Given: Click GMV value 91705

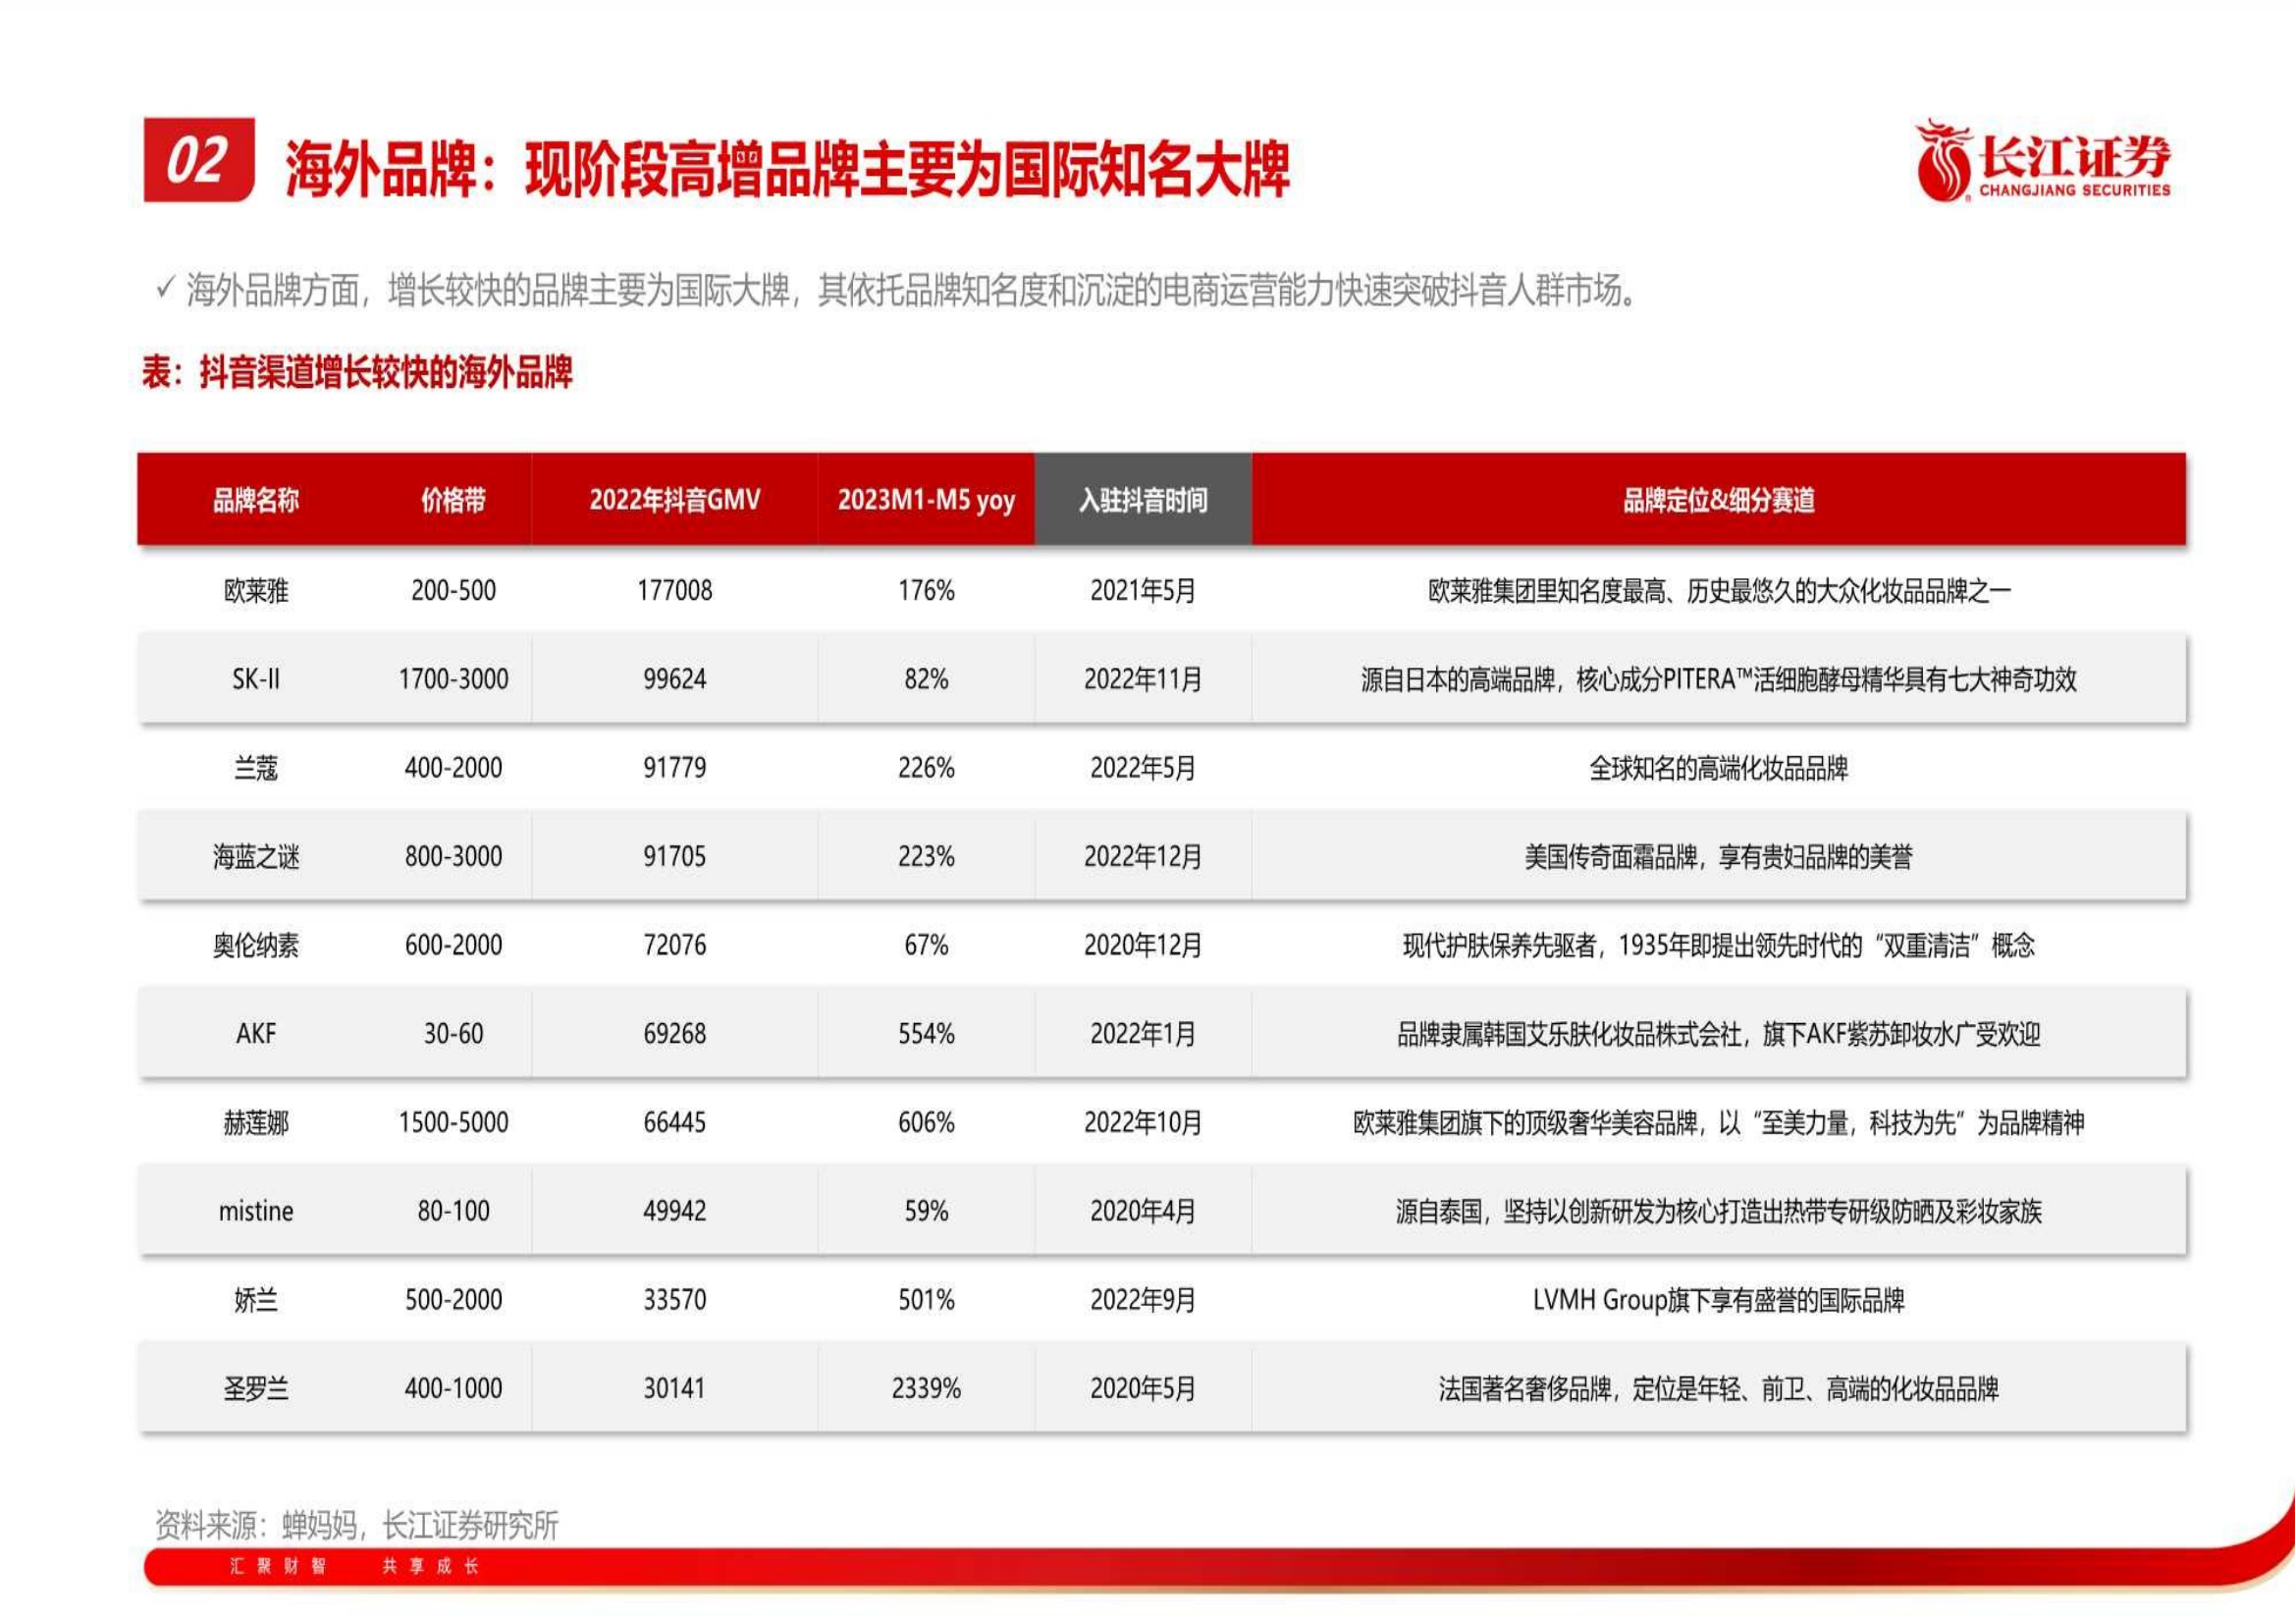Looking at the screenshot, I should [x=675, y=857].
